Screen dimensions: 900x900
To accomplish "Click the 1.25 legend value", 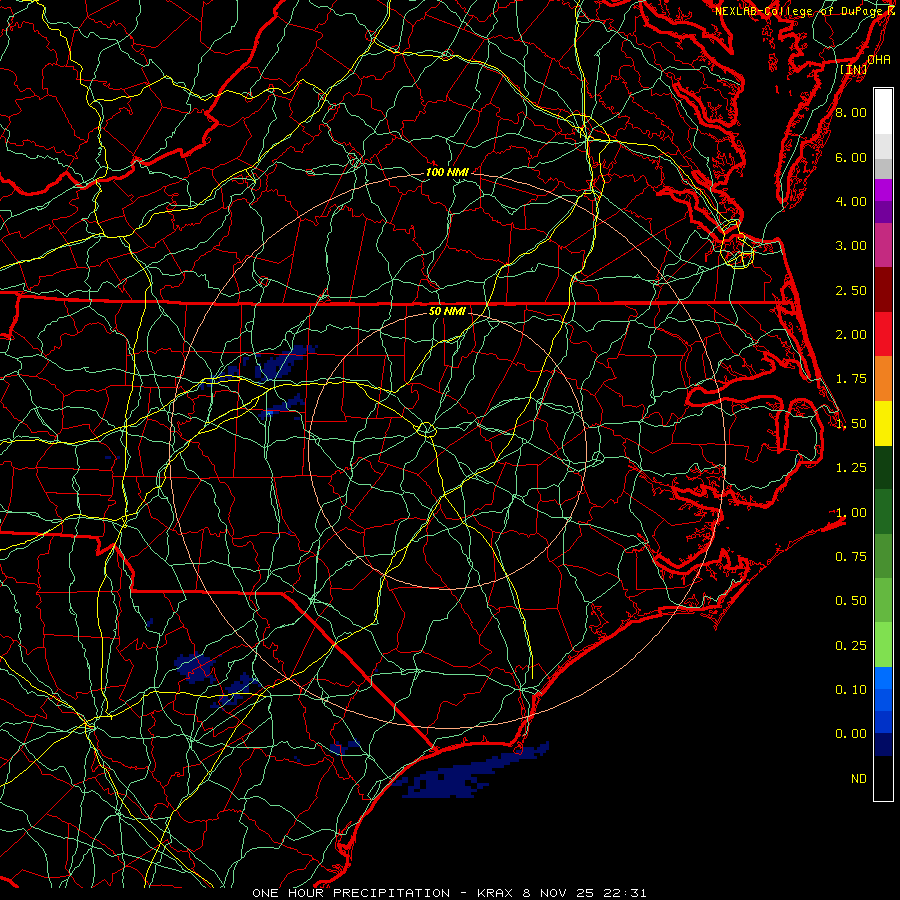I will (x=851, y=468).
